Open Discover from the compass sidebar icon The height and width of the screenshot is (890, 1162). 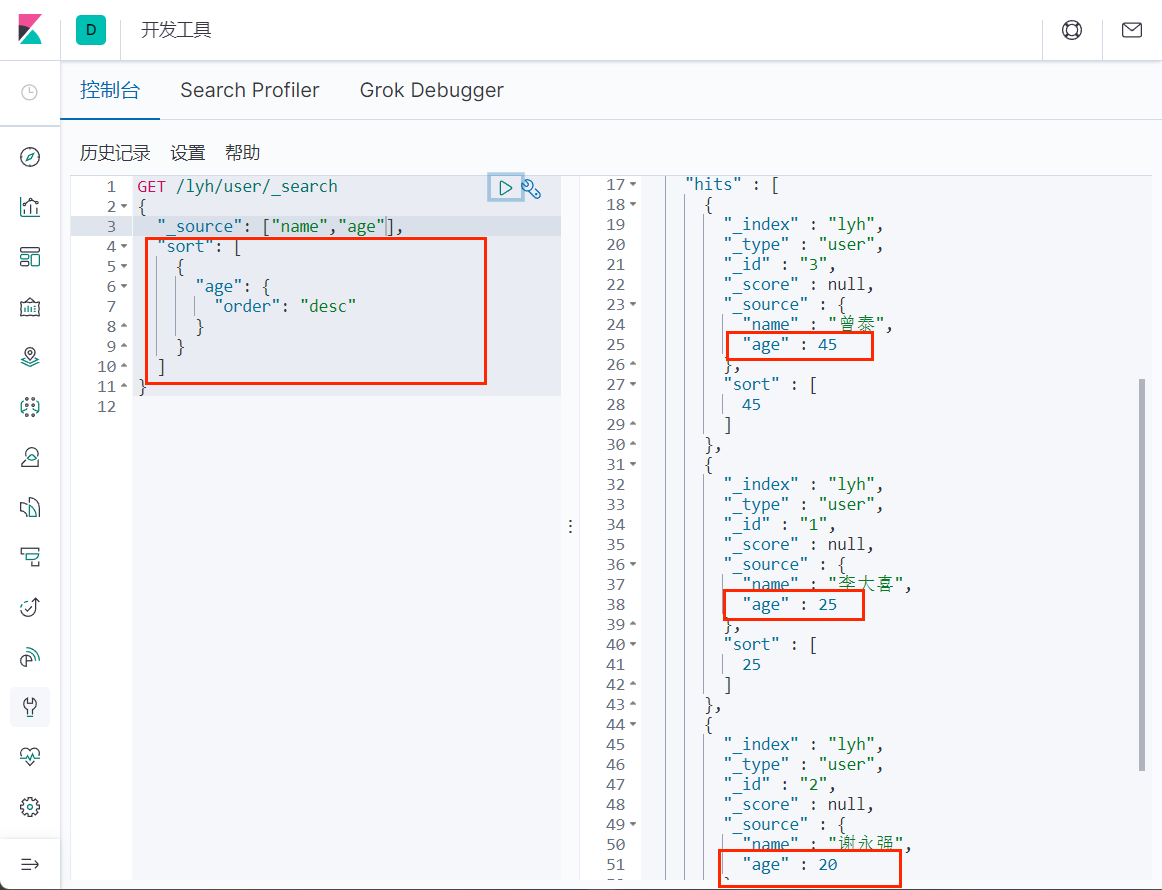(x=30, y=156)
